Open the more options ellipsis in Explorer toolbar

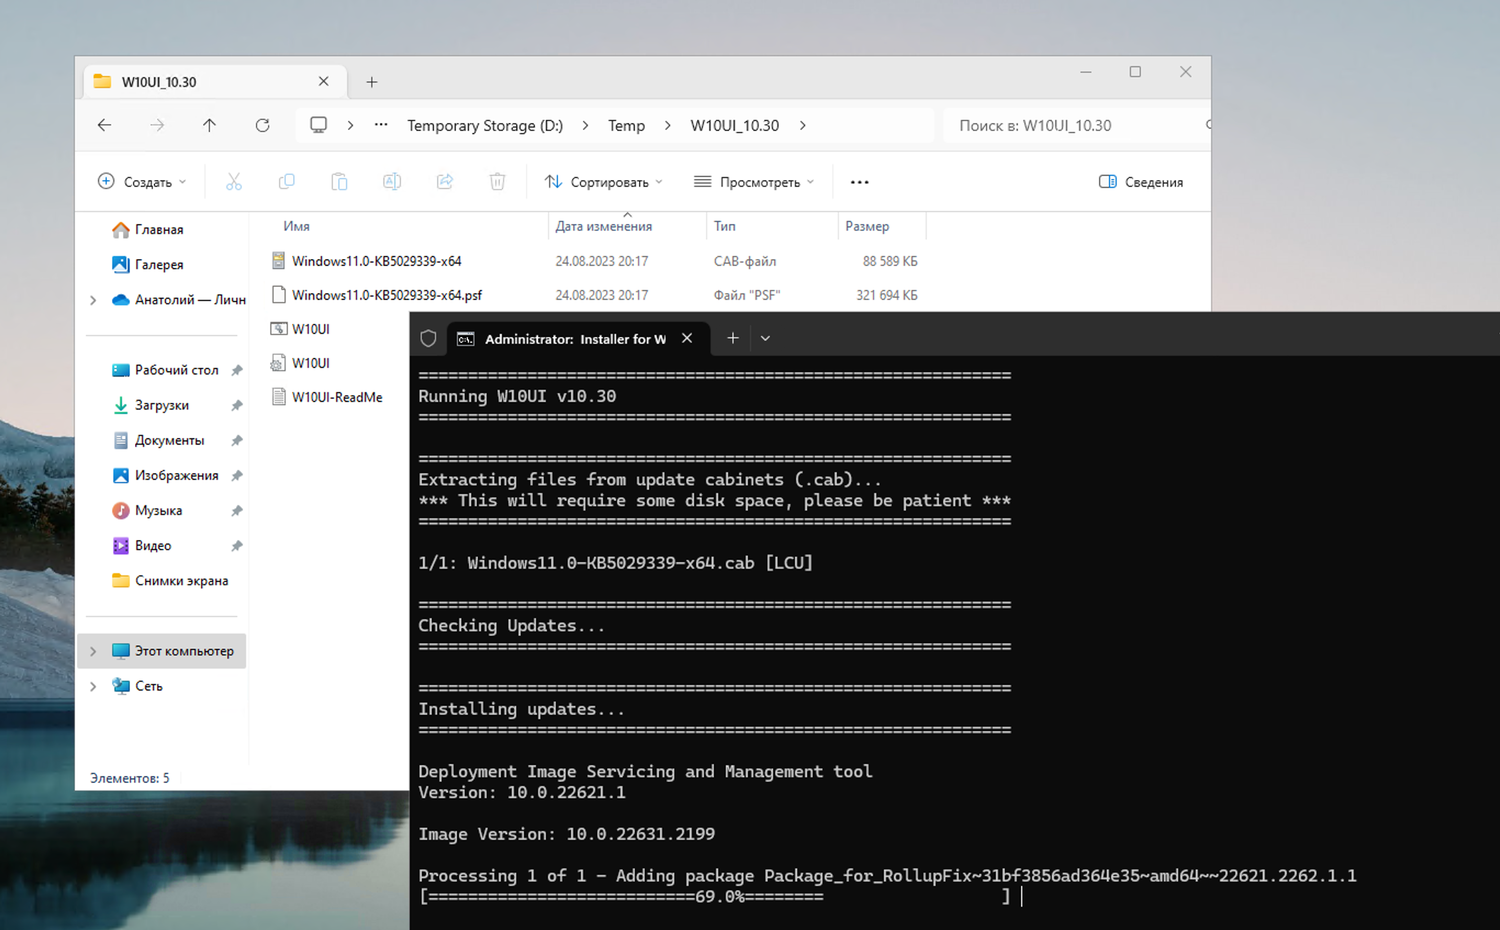(859, 182)
